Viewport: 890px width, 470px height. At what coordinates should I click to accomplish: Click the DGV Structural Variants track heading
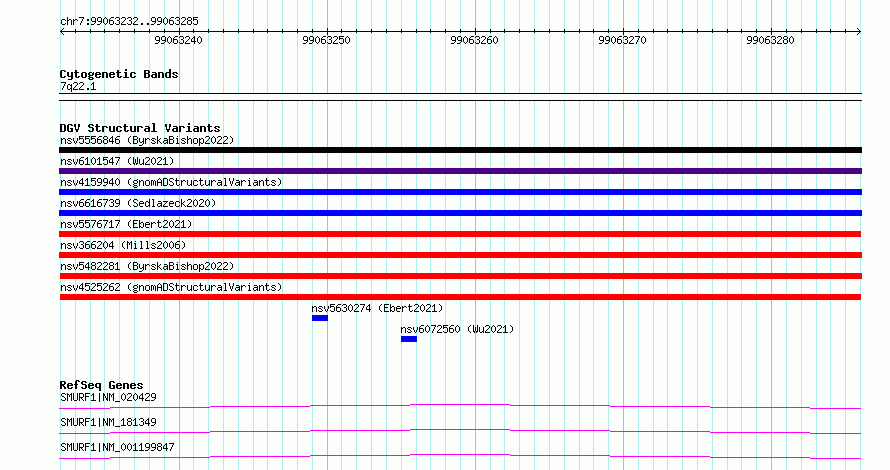[x=140, y=128]
